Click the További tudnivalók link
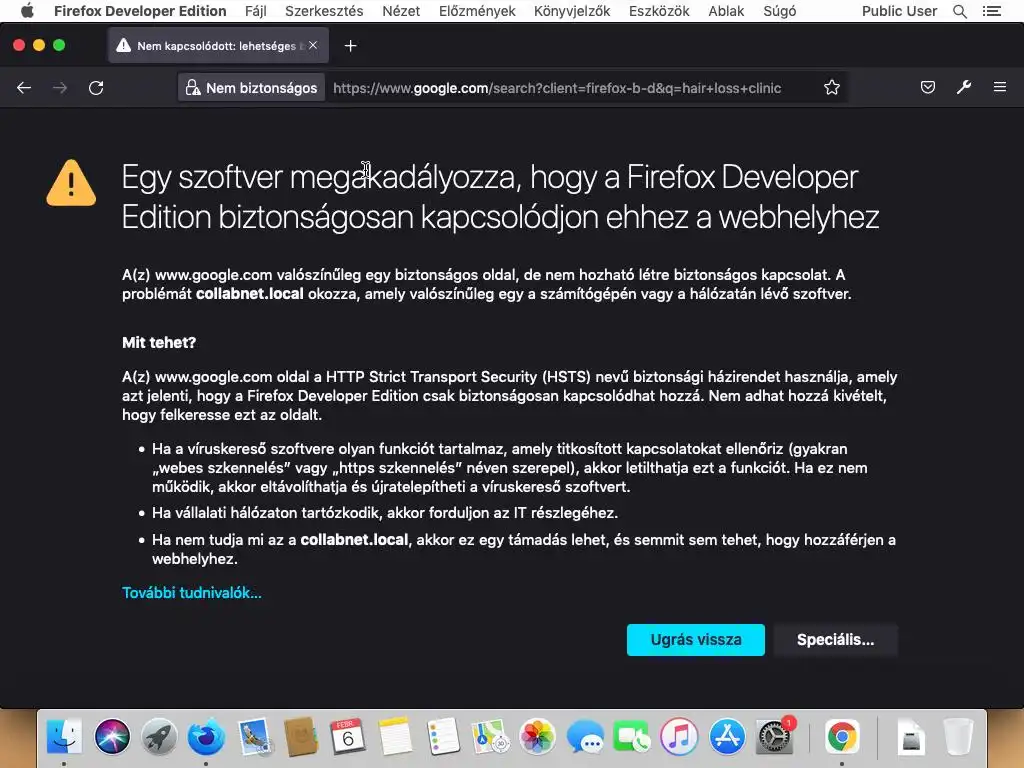1024x768 pixels. (191, 592)
